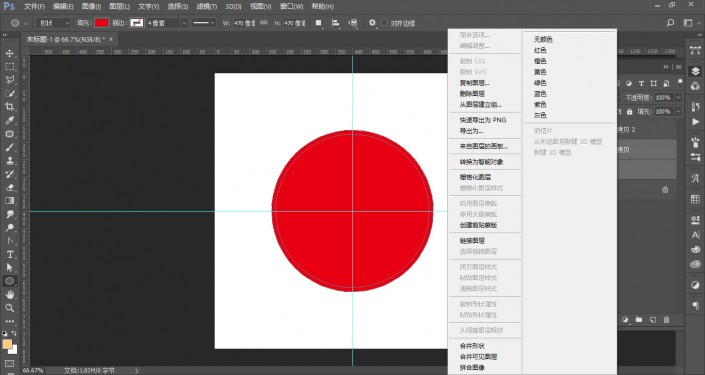This screenshot has width=705, height=375.
Task: Select the Brush tool
Action: tap(9, 147)
